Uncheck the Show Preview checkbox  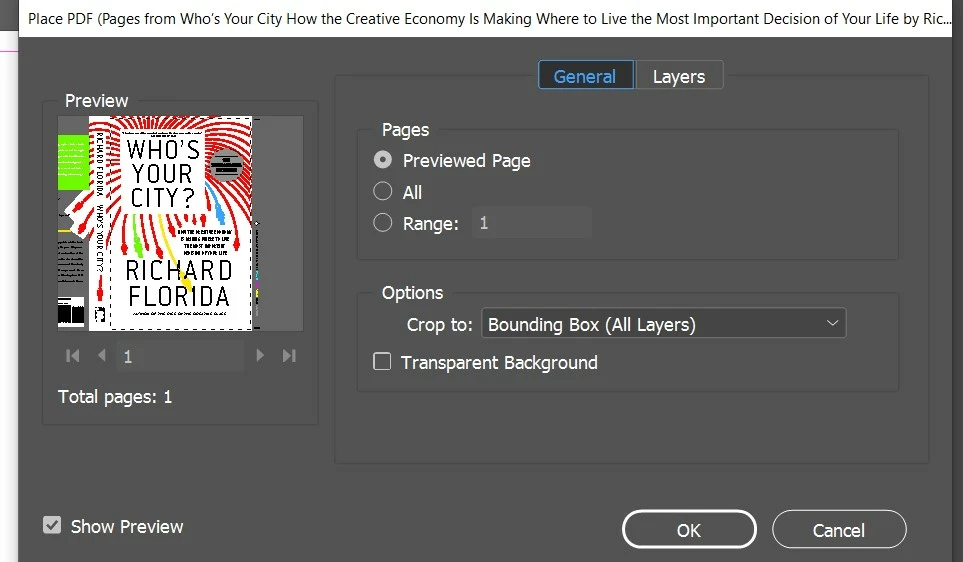[52, 525]
